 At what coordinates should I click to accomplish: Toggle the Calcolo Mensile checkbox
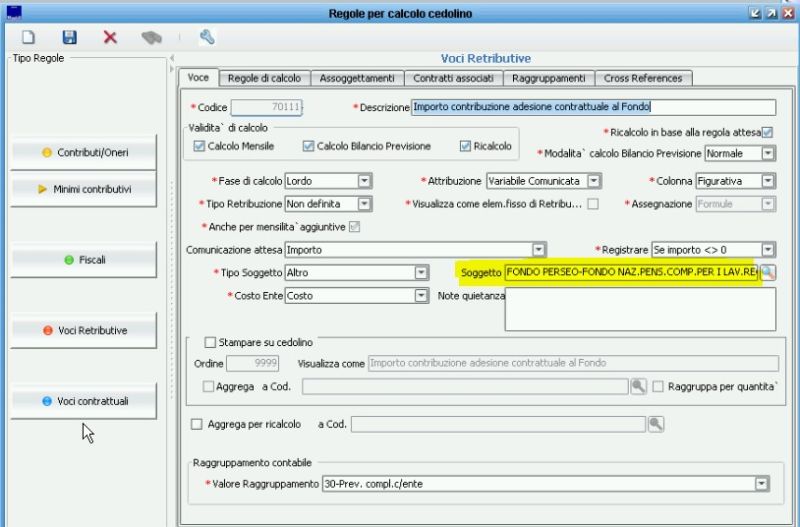pyautogui.click(x=199, y=146)
